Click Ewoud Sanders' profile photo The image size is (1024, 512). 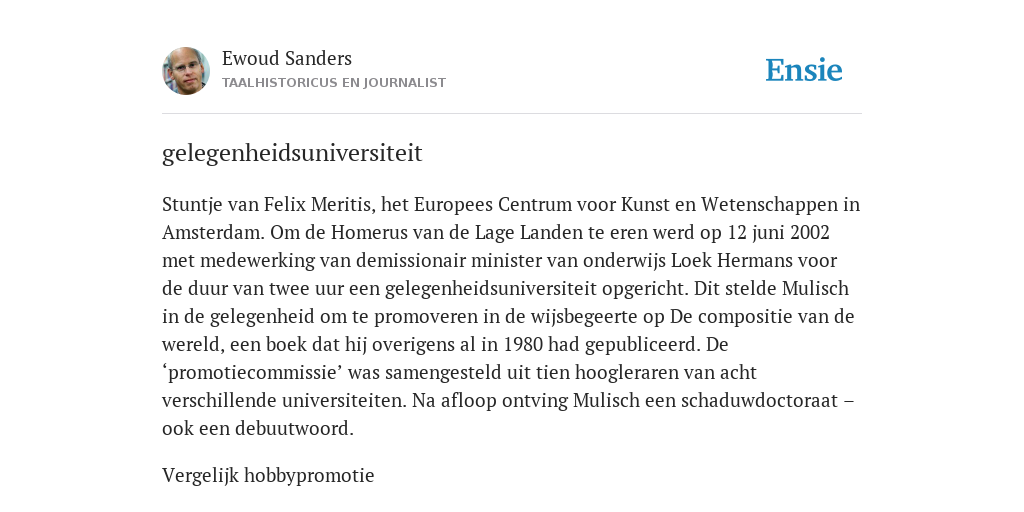pos(186,71)
